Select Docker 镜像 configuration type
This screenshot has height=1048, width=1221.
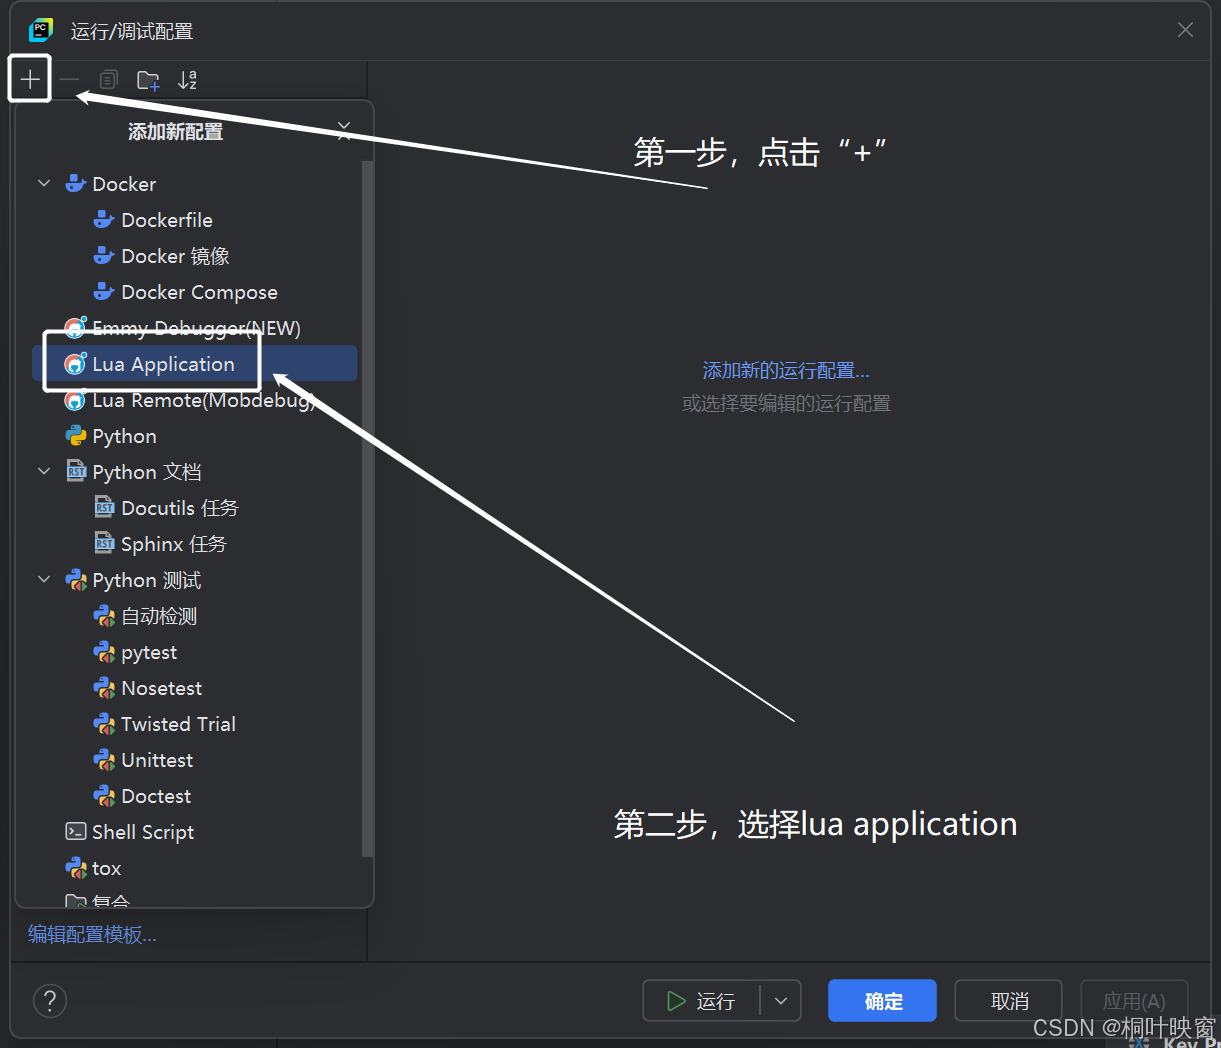point(195,256)
